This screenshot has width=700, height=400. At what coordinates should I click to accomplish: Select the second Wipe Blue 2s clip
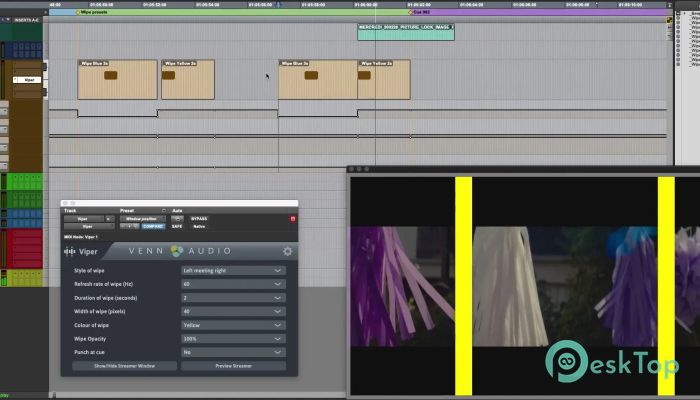click(x=318, y=79)
